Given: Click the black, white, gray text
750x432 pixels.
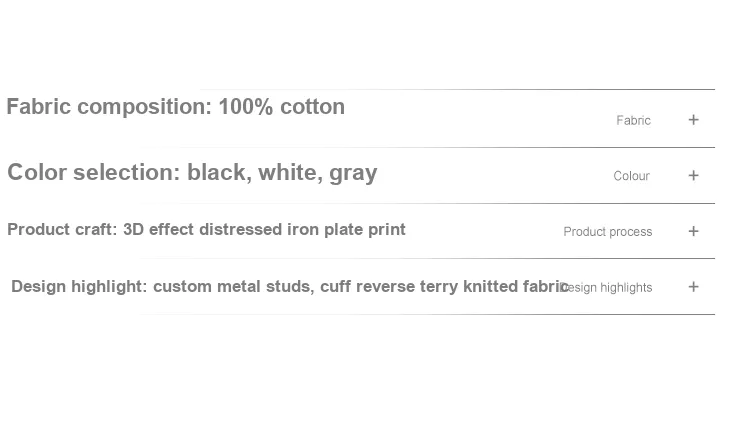Looking at the screenshot, I should (x=282, y=172).
